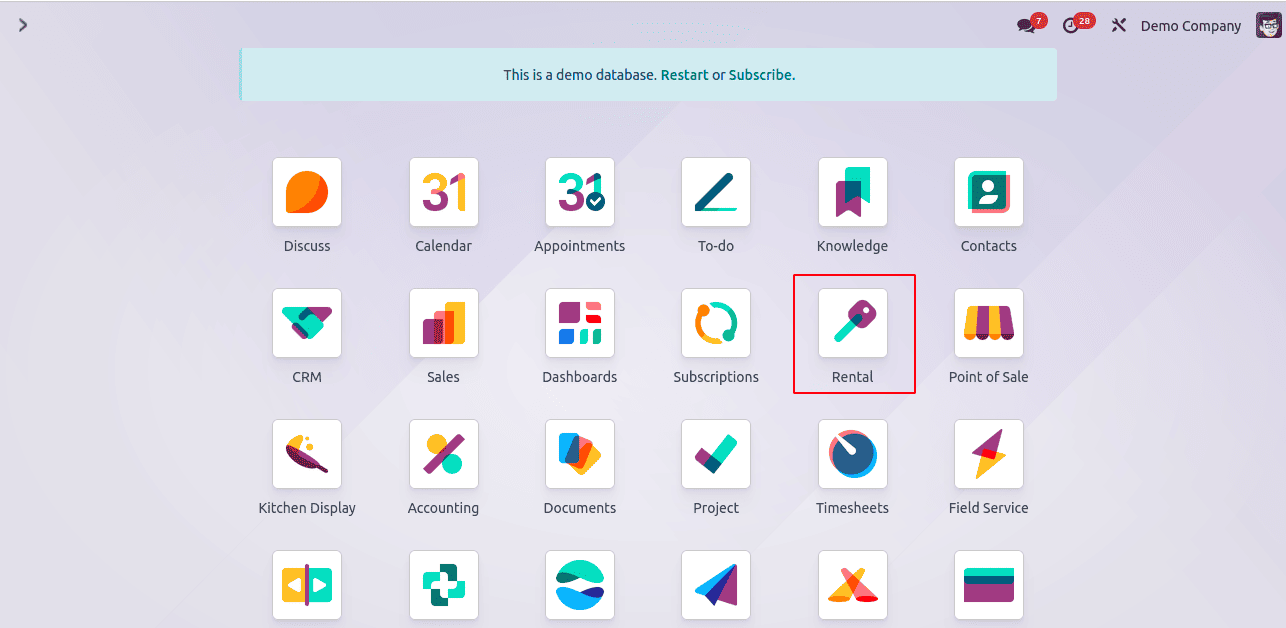Click the debug tools wrench icon
Image resolution: width=1286 pixels, height=628 pixels.
point(1119,26)
